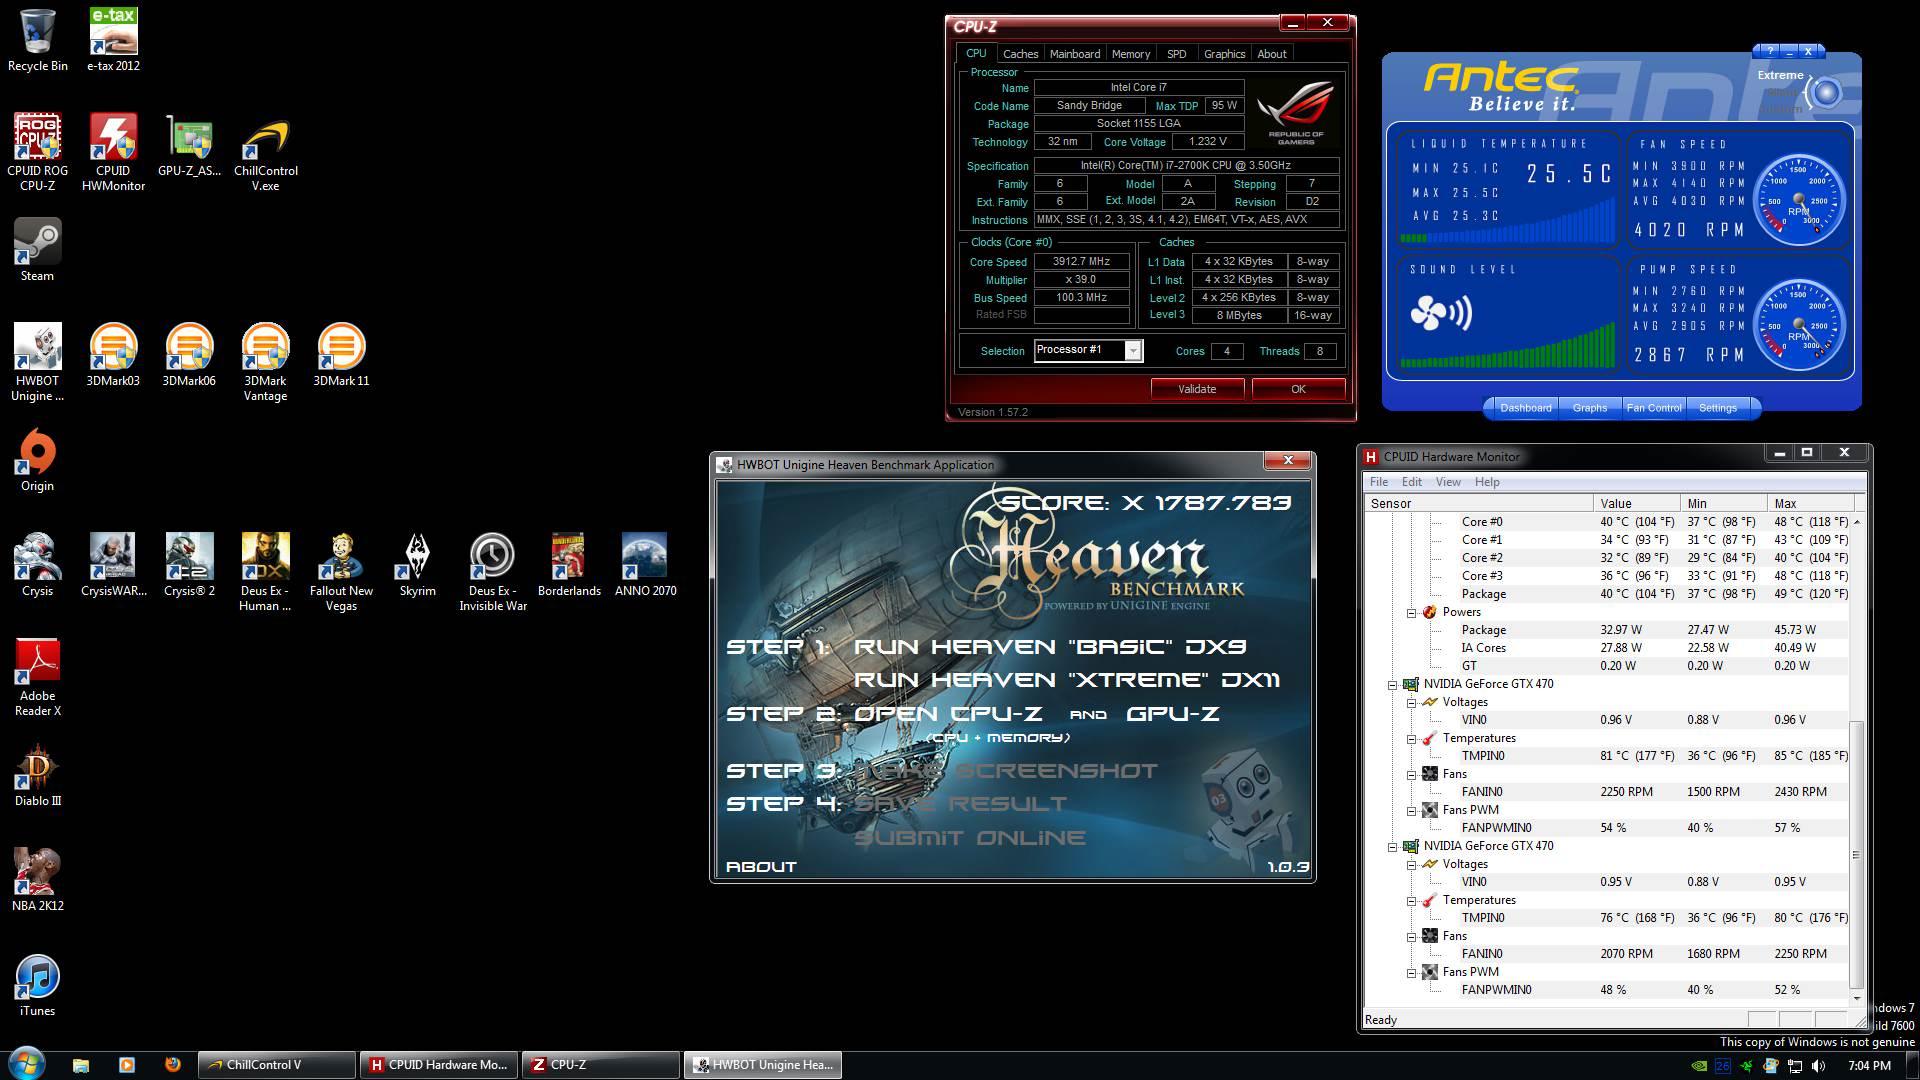Image resolution: width=1920 pixels, height=1080 pixels.
Task: Click the NVIDIA icon in system tray
Action: pos(1699,1065)
